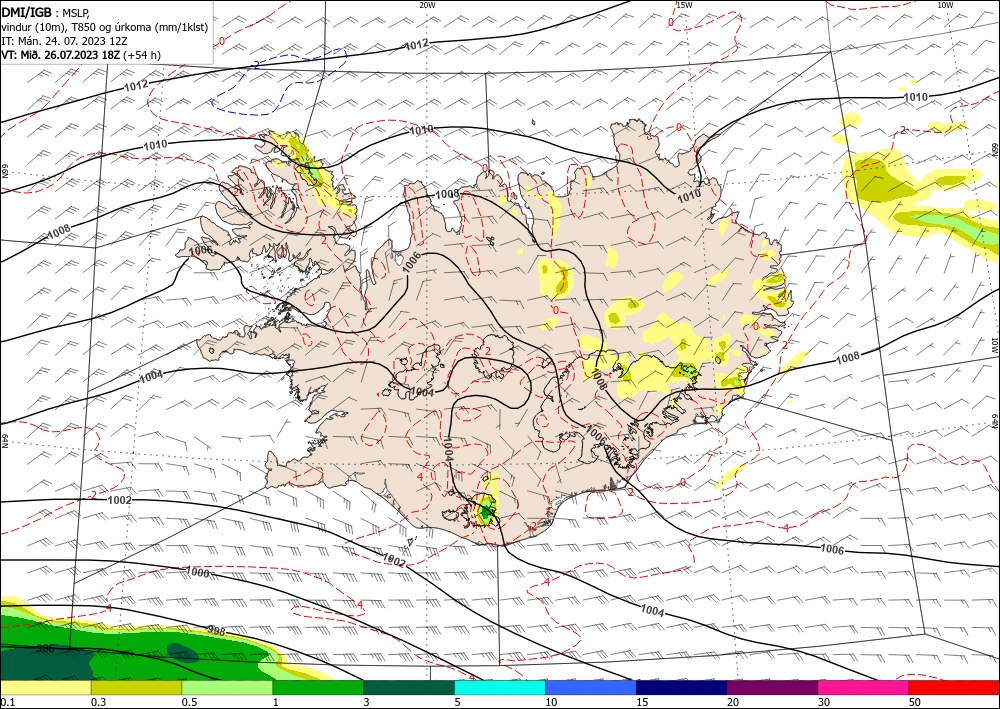The image size is (1000, 709).
Task: Click the olive-yellow 0.3 mm legend swatch
Action: coord(136,688)
